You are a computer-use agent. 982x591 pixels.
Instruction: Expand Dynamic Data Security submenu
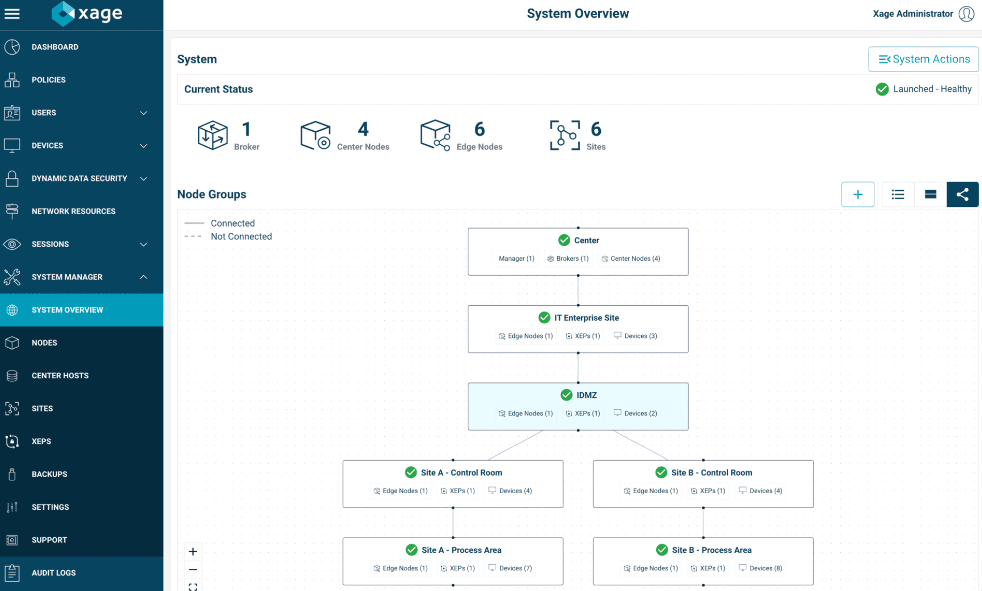(x=143, y=179)
